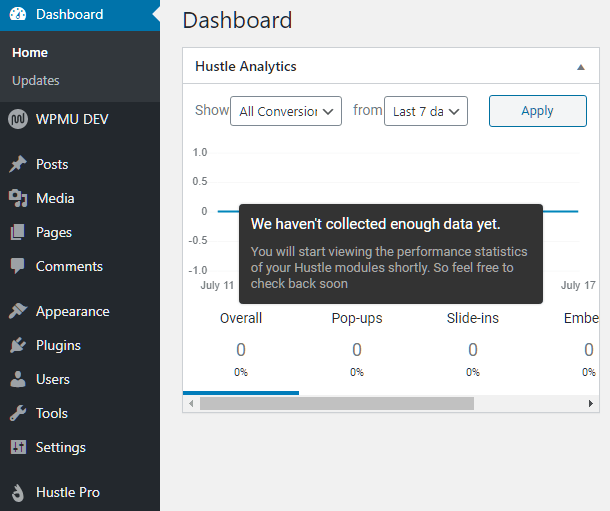
Task: Open the Posts menu
Action: click(80, 164)
